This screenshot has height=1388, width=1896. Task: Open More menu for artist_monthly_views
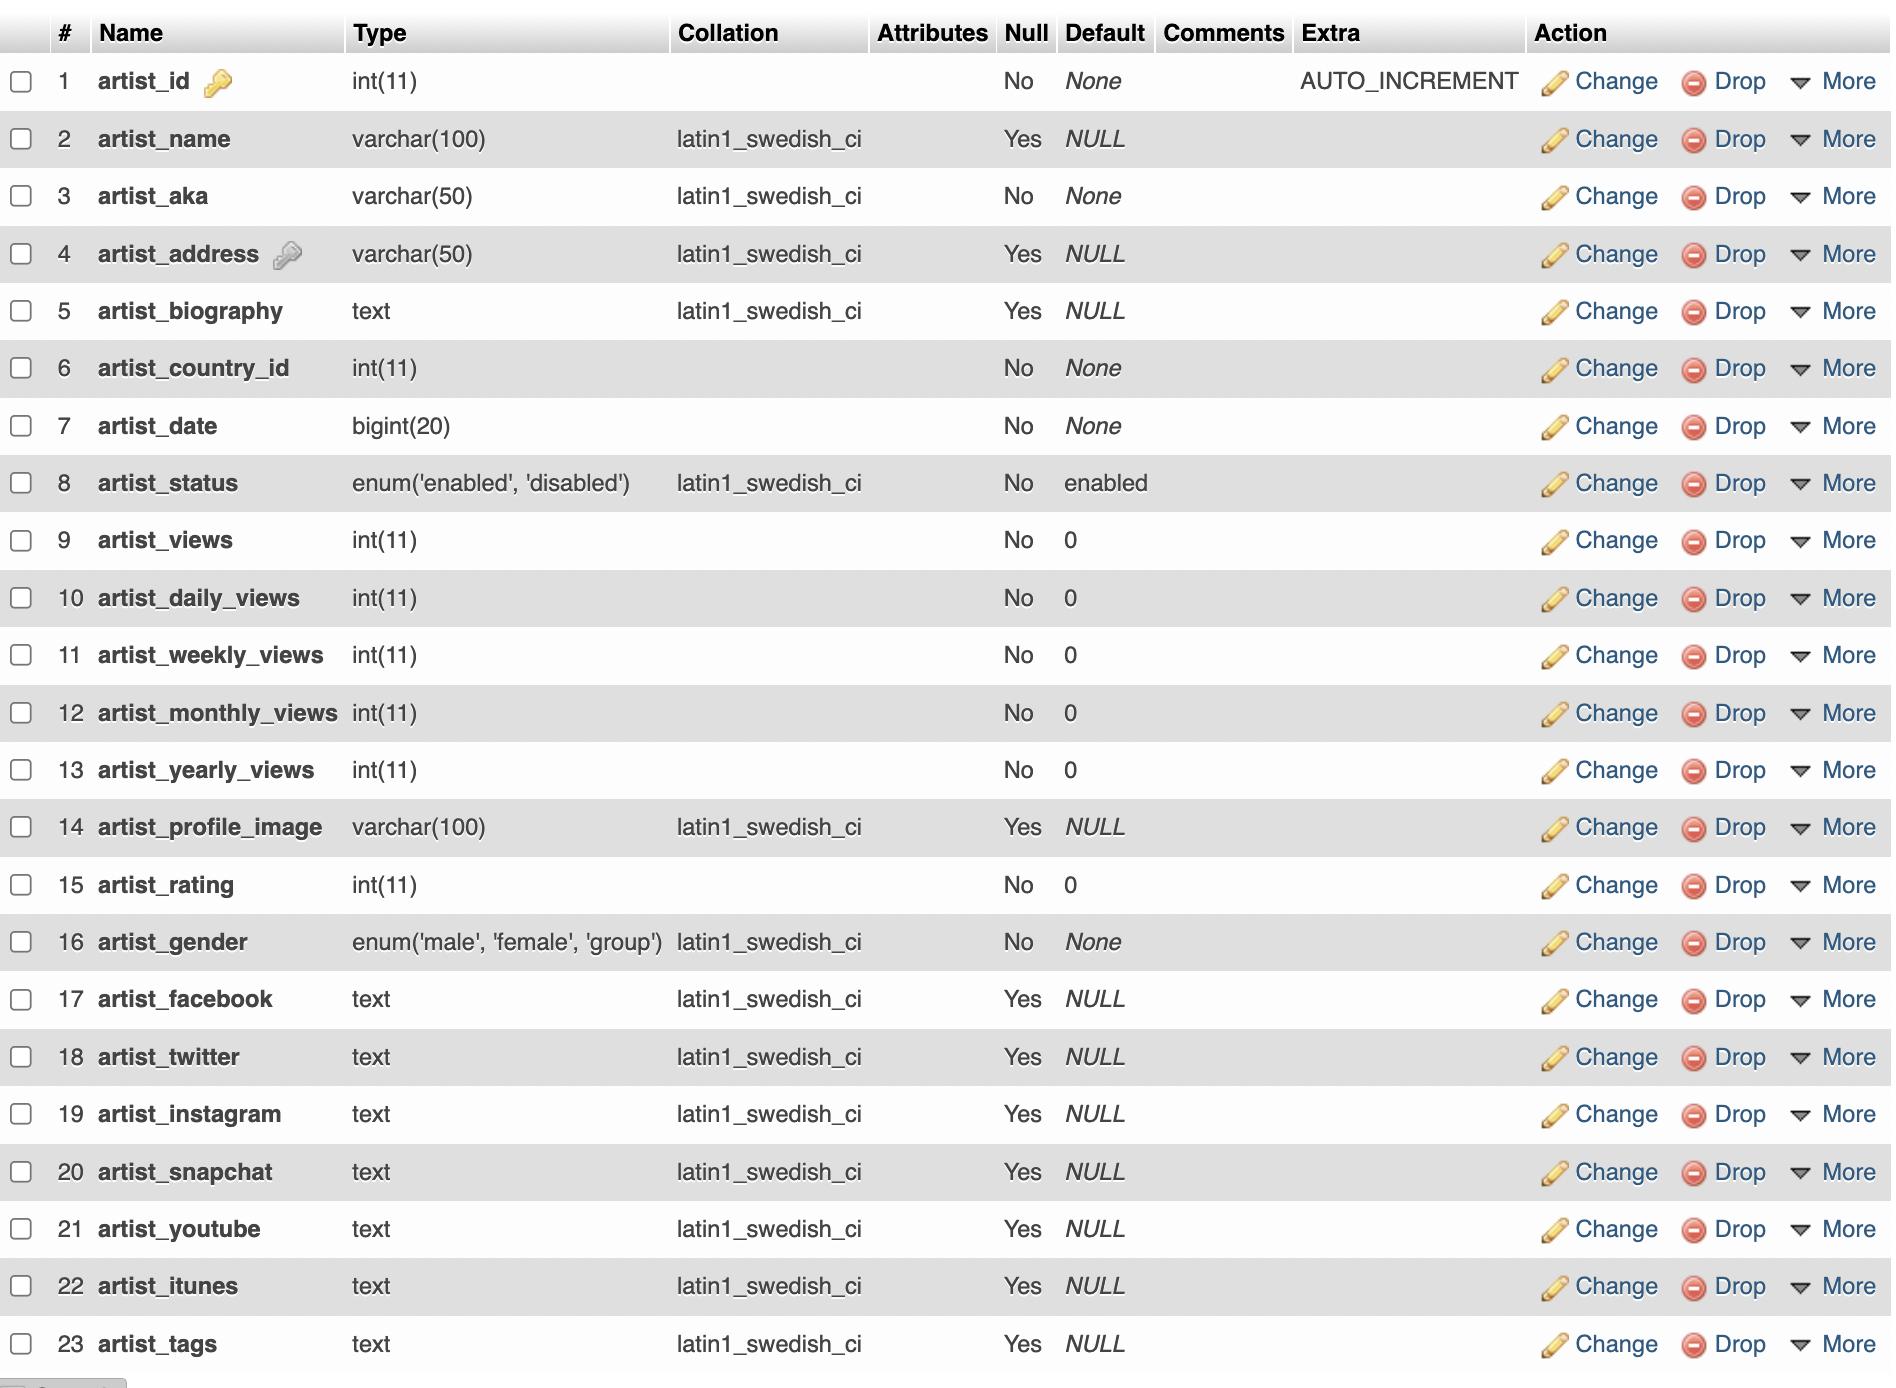(1833, 713)
